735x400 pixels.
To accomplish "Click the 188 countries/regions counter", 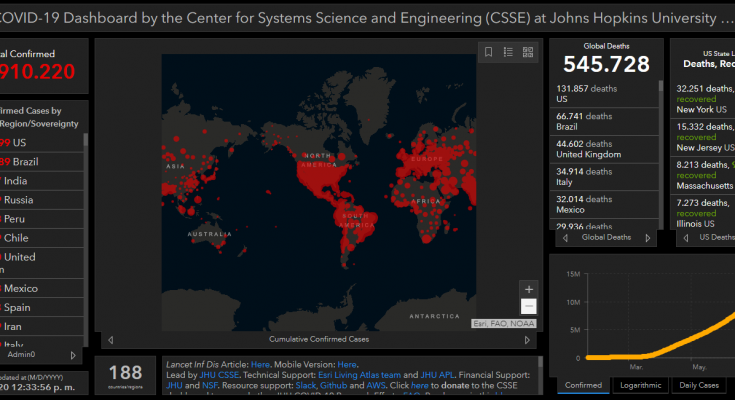I will coord(125,376).
